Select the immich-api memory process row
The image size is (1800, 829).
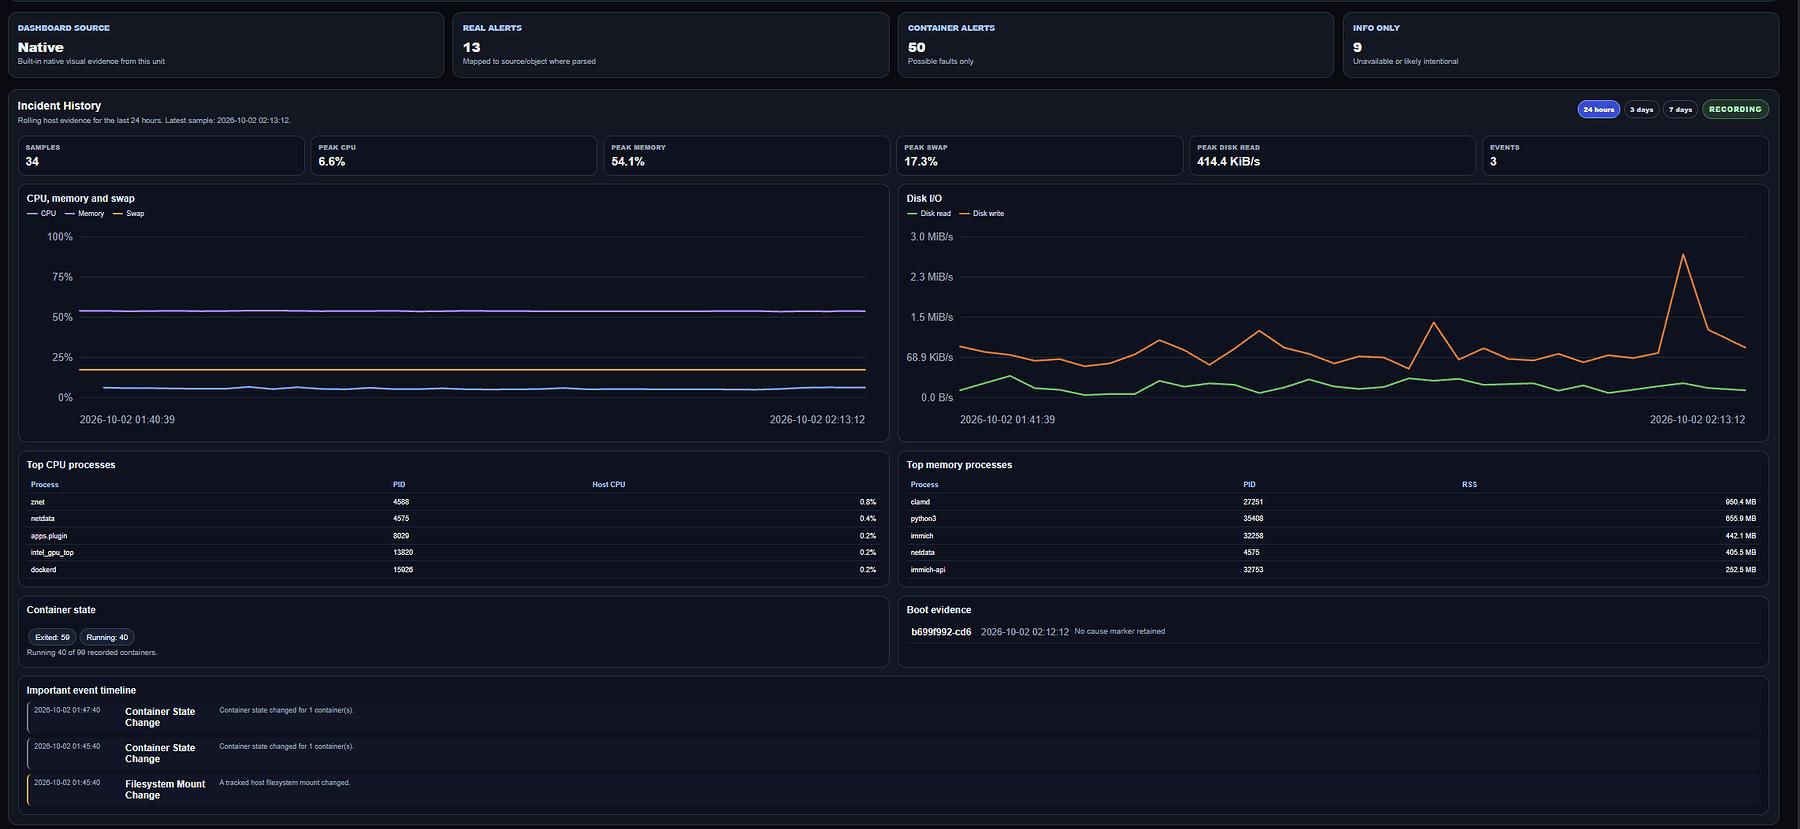1333,569
